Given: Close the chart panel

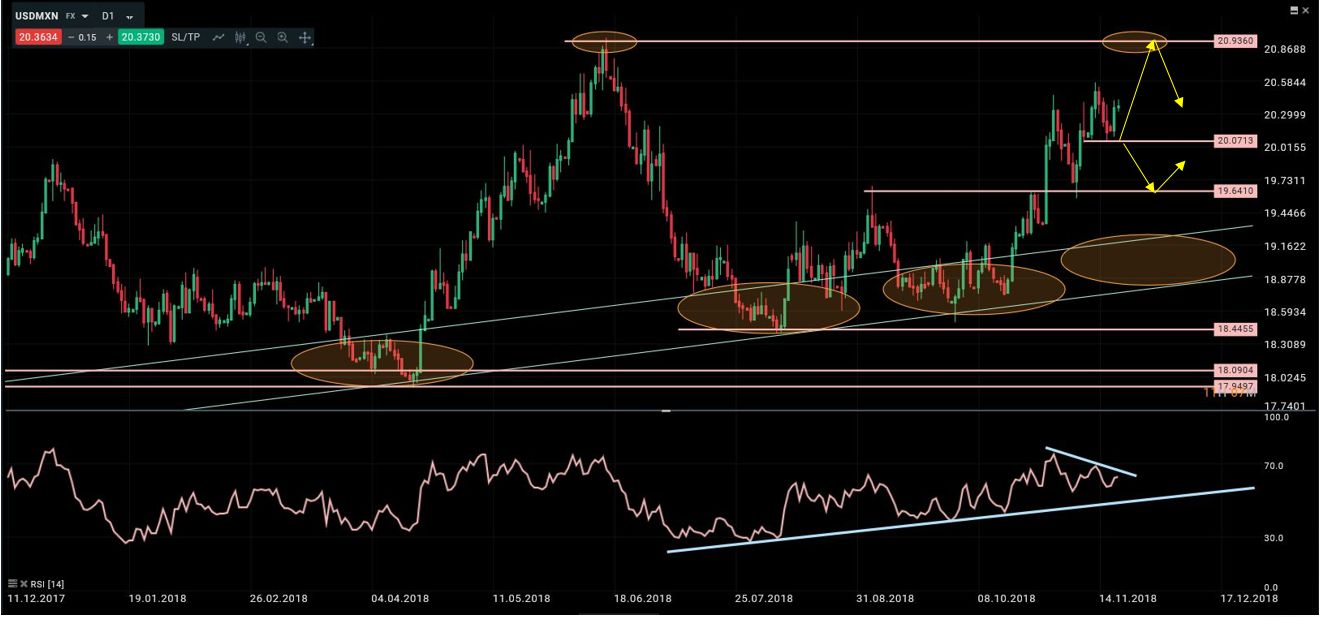Looking at the screenshot, I should (x=1305, y=10).
